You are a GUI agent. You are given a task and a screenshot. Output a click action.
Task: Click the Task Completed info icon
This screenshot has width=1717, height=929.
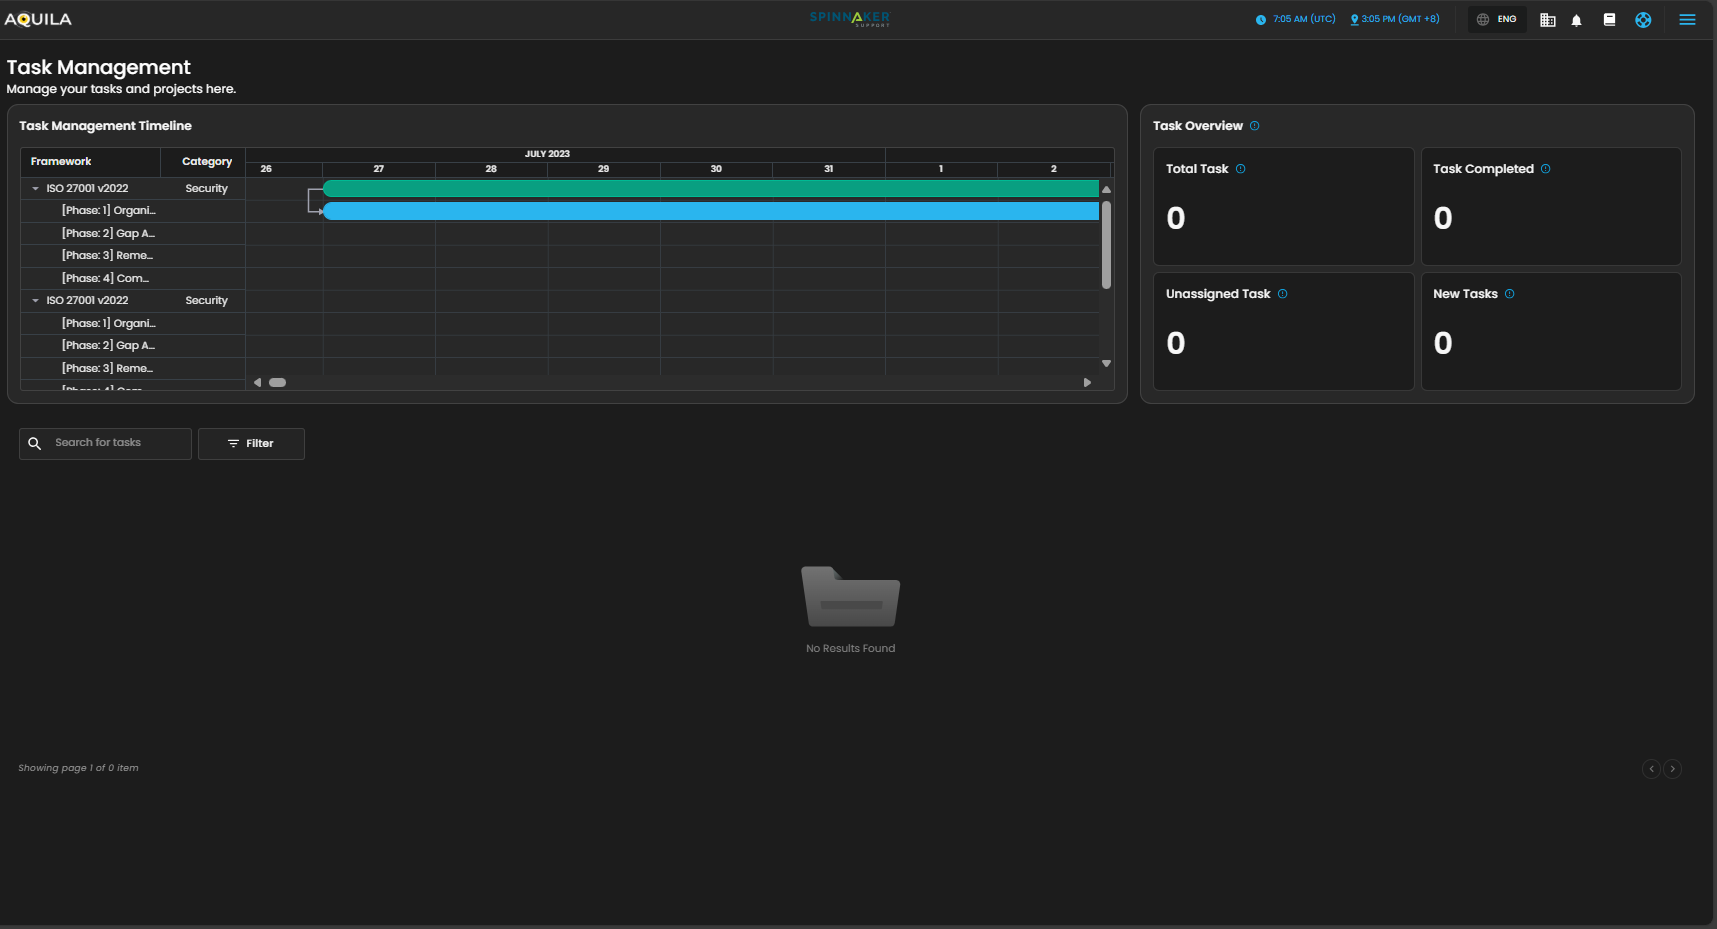[x=1546, y=169]
